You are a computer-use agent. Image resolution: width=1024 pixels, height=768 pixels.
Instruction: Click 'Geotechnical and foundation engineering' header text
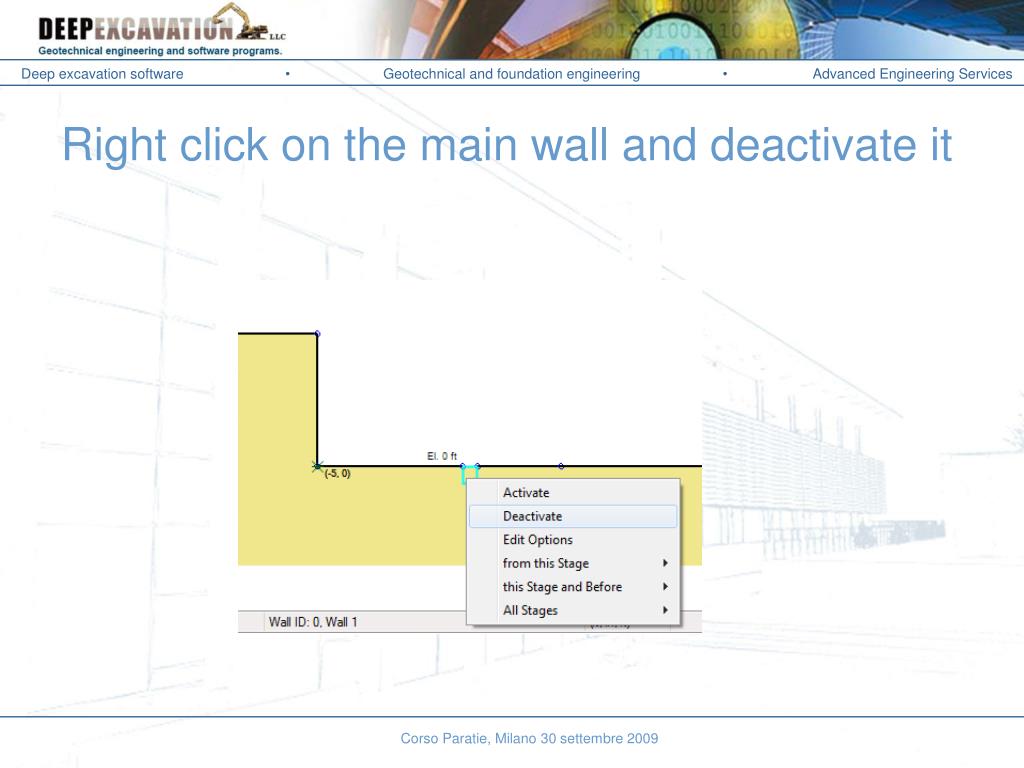point(511,74)
